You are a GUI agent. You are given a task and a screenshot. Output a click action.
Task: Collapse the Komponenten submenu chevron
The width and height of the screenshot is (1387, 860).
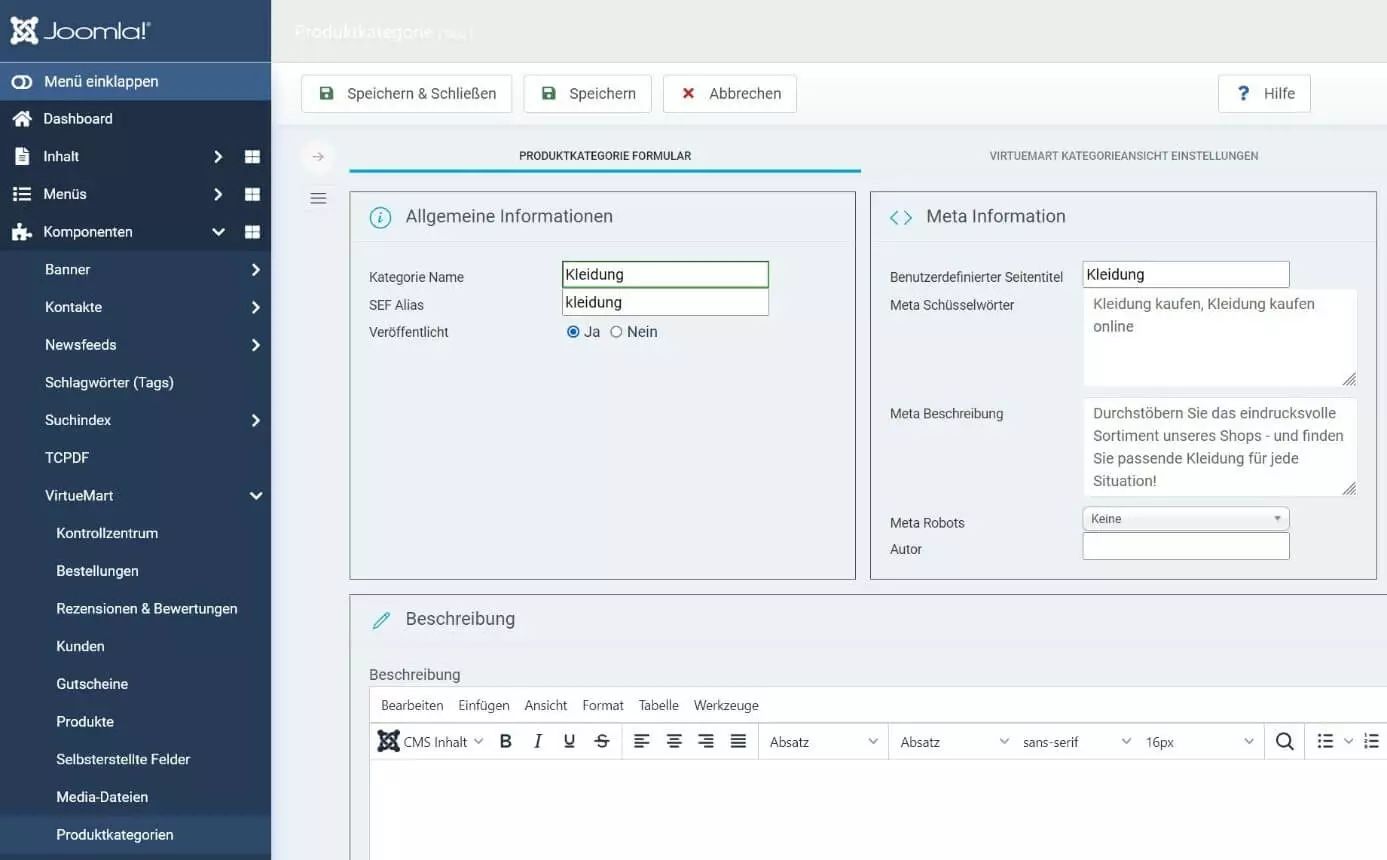point(218,232)
